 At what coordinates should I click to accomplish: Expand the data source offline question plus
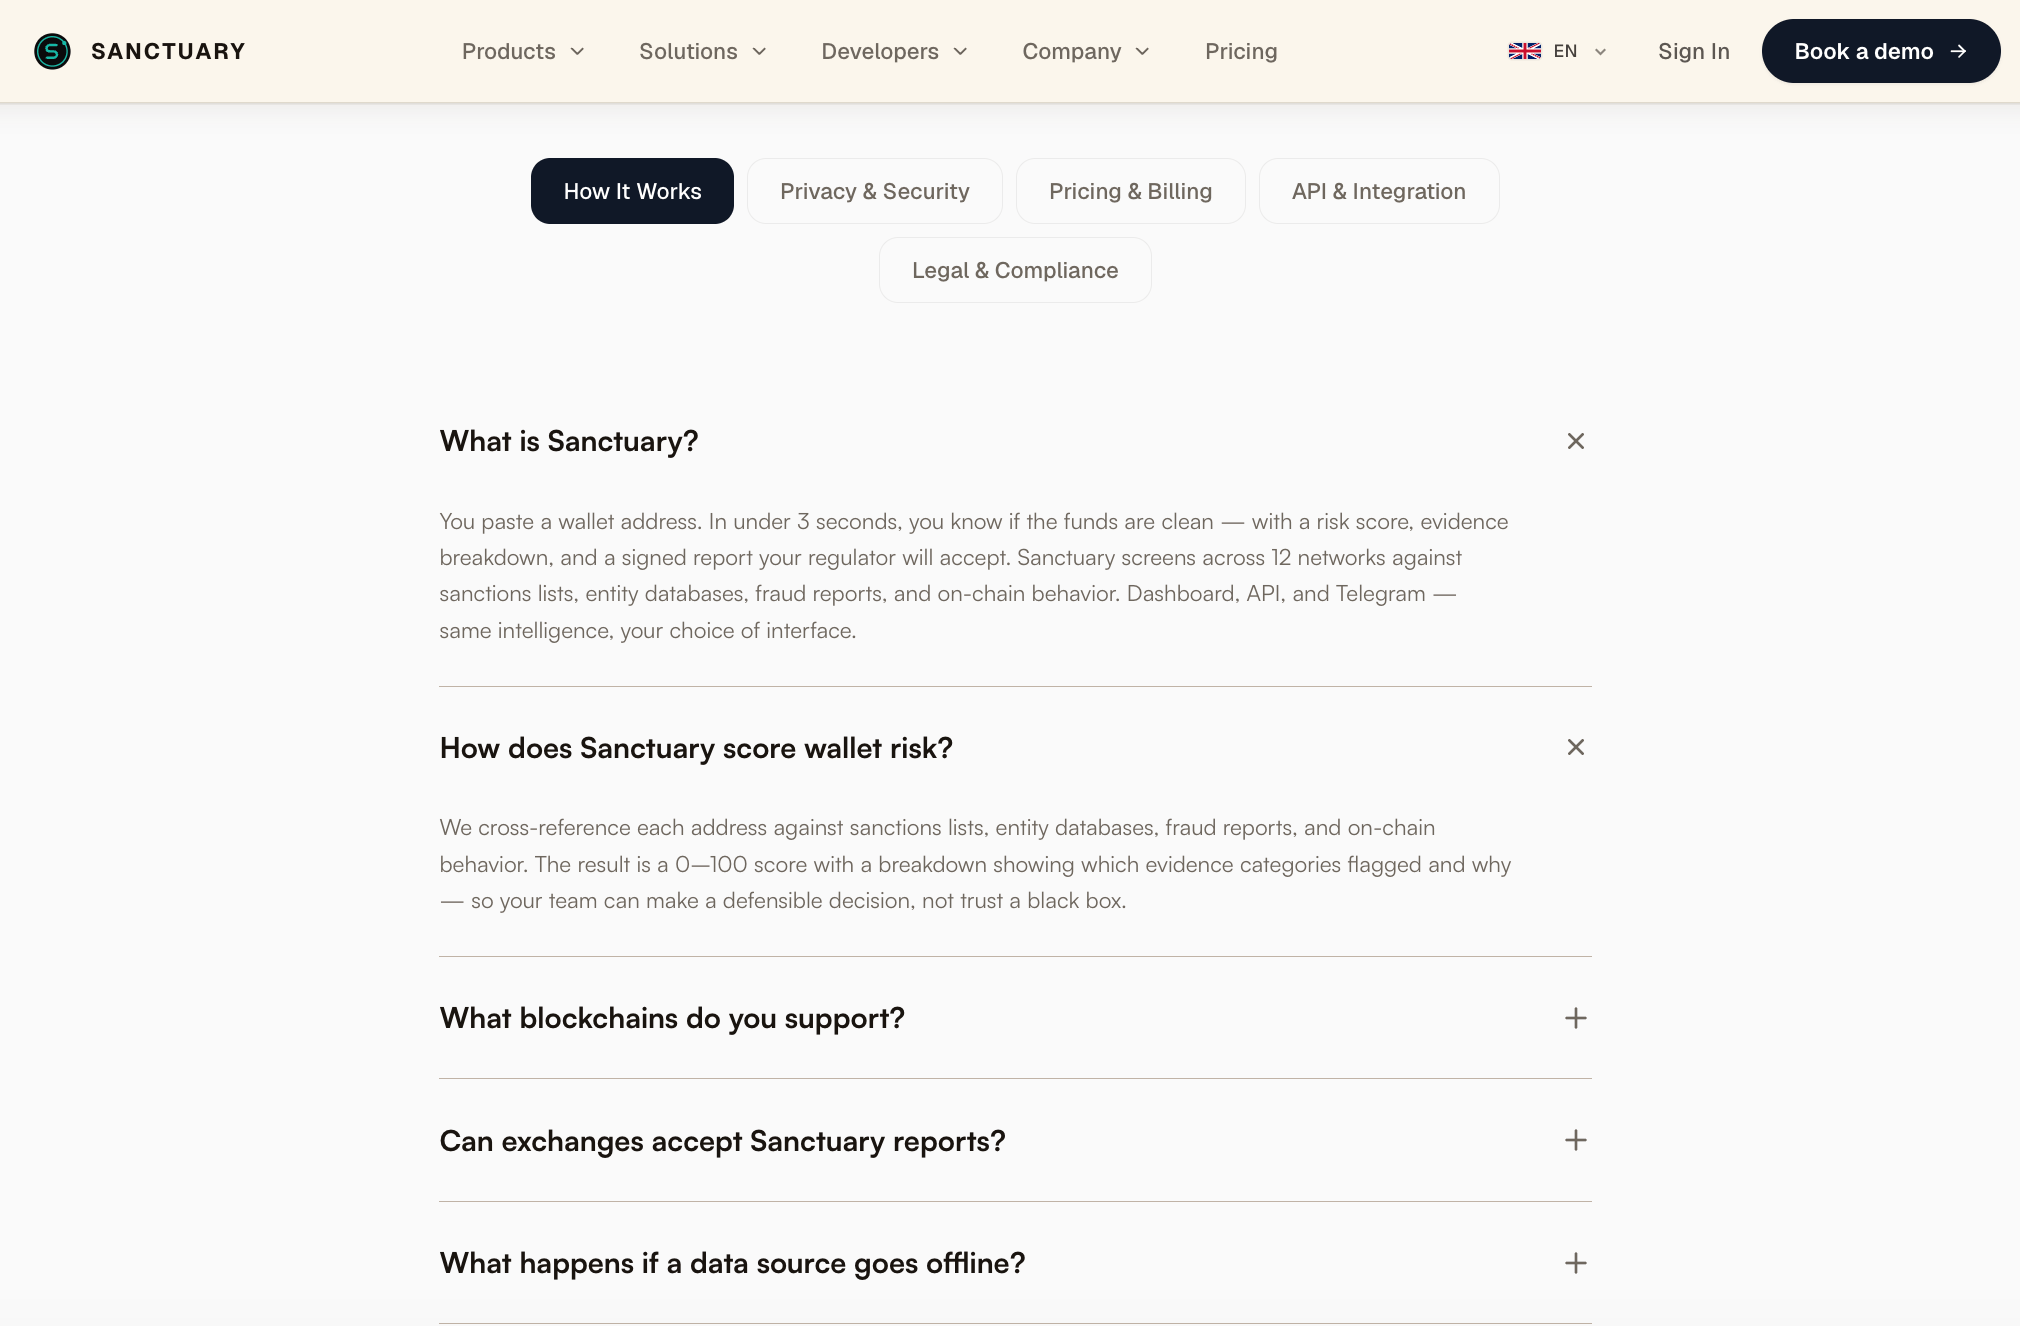click(x=1576, y=1263)
